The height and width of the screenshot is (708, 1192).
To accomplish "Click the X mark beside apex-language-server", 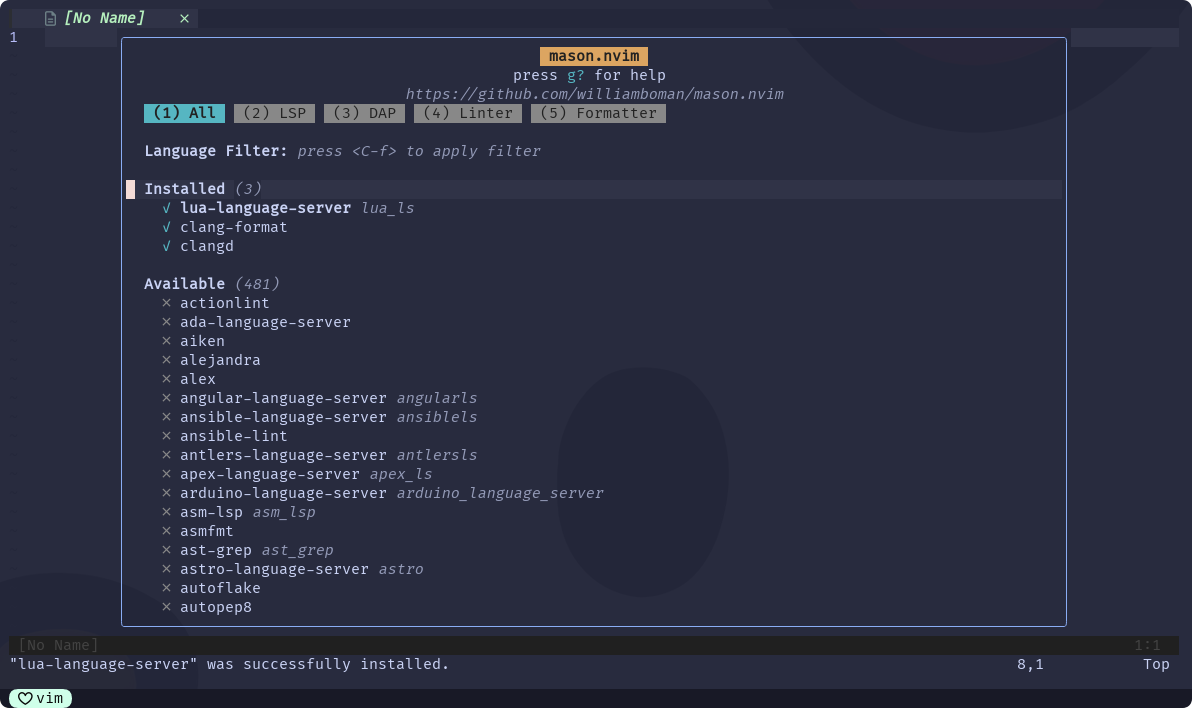I will pyautogui.click(x=166, y=474).
